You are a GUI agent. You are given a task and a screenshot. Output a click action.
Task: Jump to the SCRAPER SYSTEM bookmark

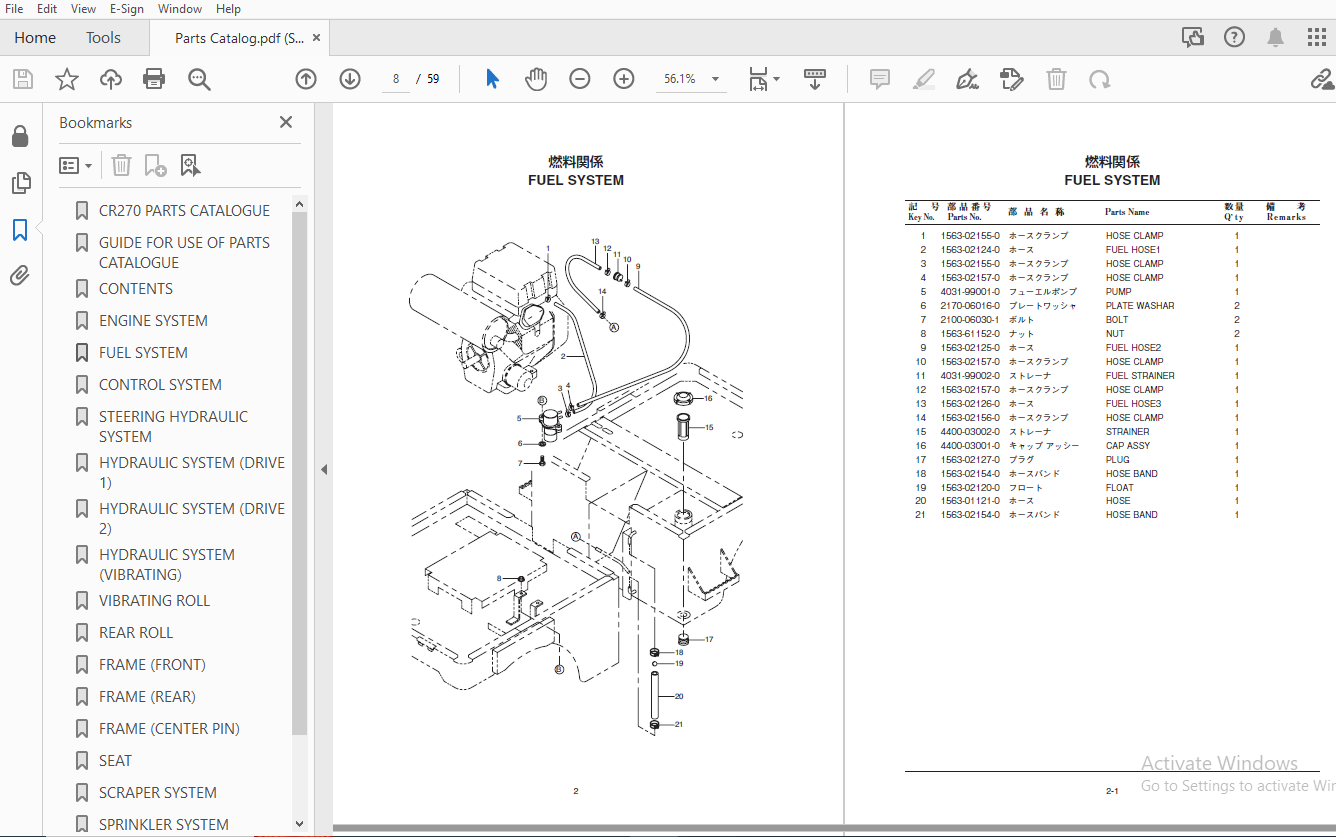pyautogui.click(x=157, y=793)
